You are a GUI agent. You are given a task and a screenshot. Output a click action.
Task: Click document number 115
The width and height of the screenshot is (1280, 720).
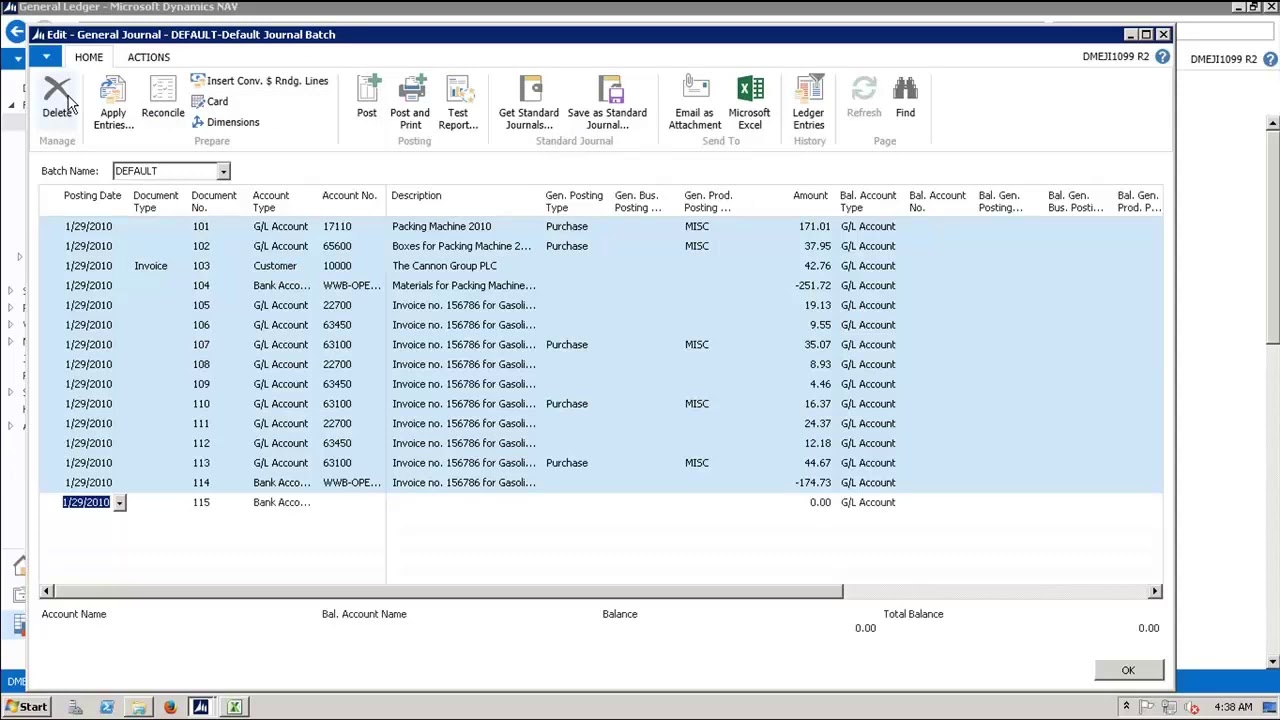click(x=201, y=503)
